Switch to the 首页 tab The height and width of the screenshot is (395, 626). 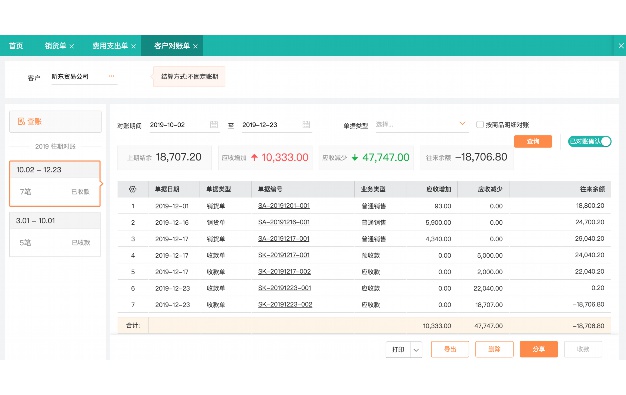tap(16, 46)
